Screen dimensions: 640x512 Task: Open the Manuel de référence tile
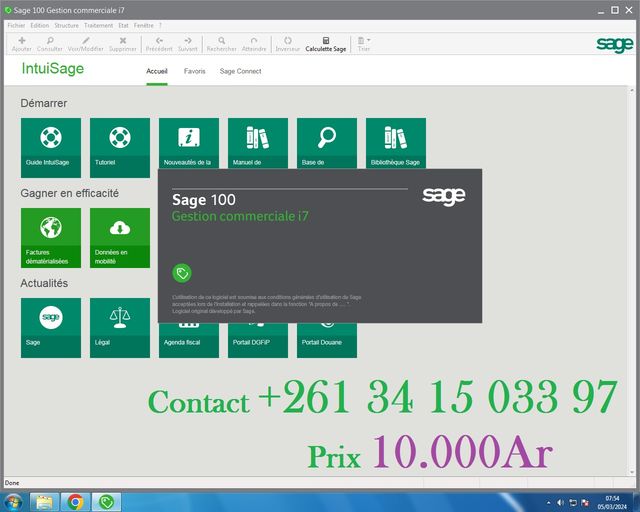point(258,143)
